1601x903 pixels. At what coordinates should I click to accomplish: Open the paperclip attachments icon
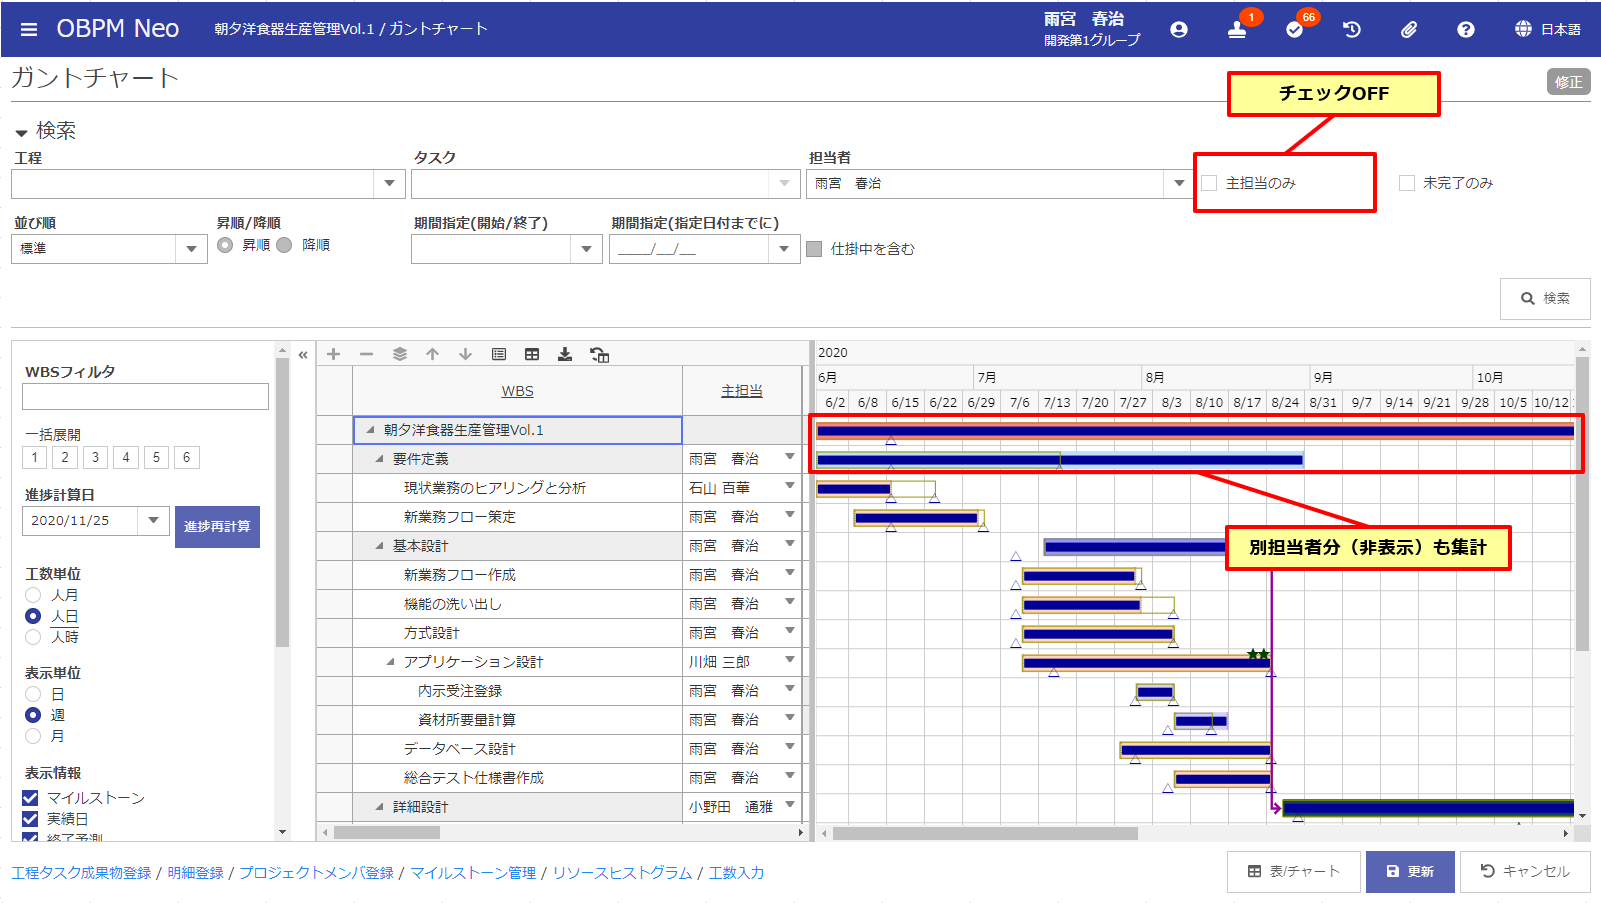point(1408,30)
